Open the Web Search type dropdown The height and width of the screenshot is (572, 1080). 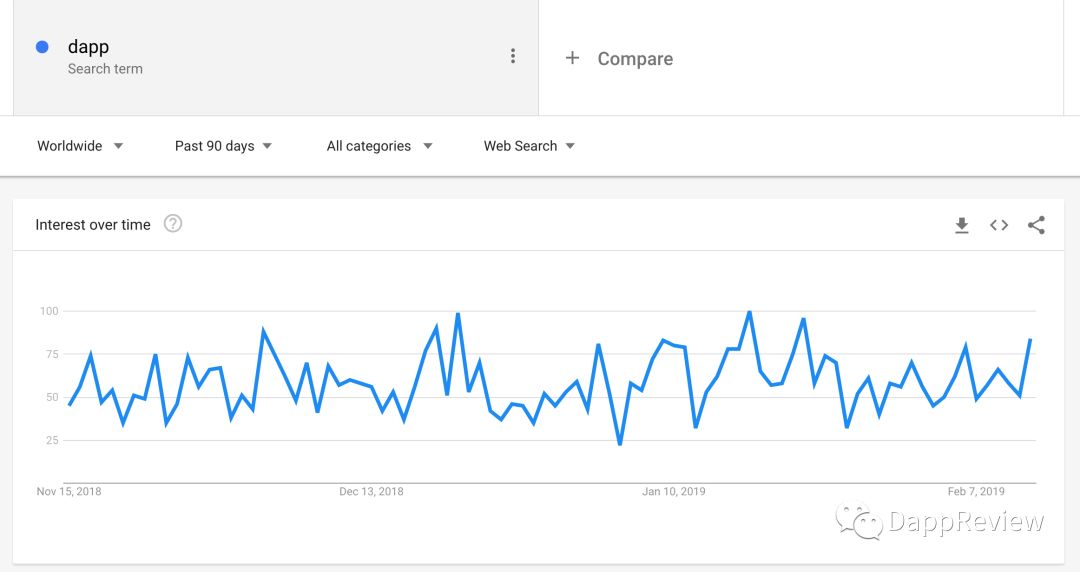click(x=529, y=146)
